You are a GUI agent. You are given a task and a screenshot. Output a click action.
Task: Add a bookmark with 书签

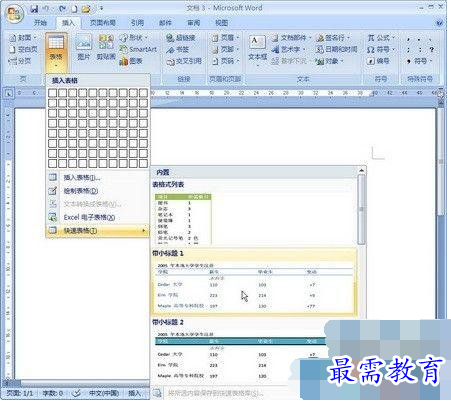tap(178, 49)
